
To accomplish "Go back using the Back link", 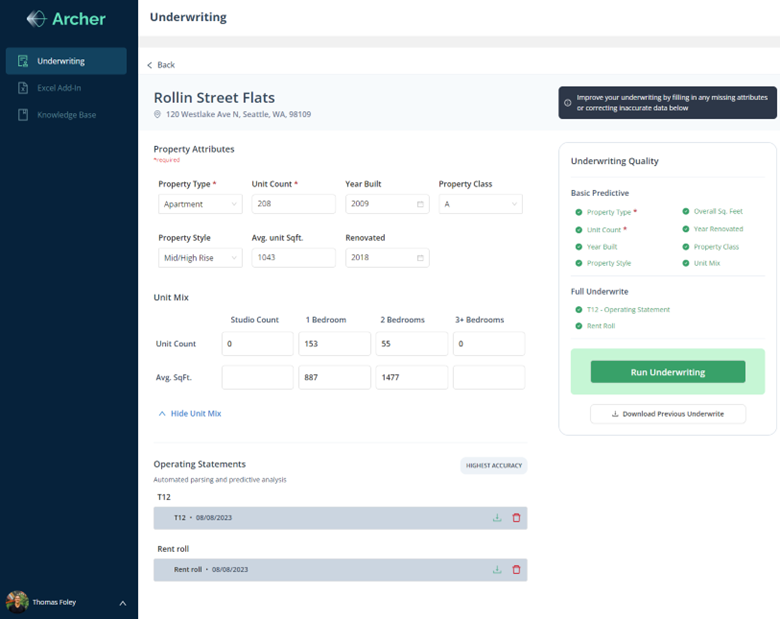I will click(161, 65).
